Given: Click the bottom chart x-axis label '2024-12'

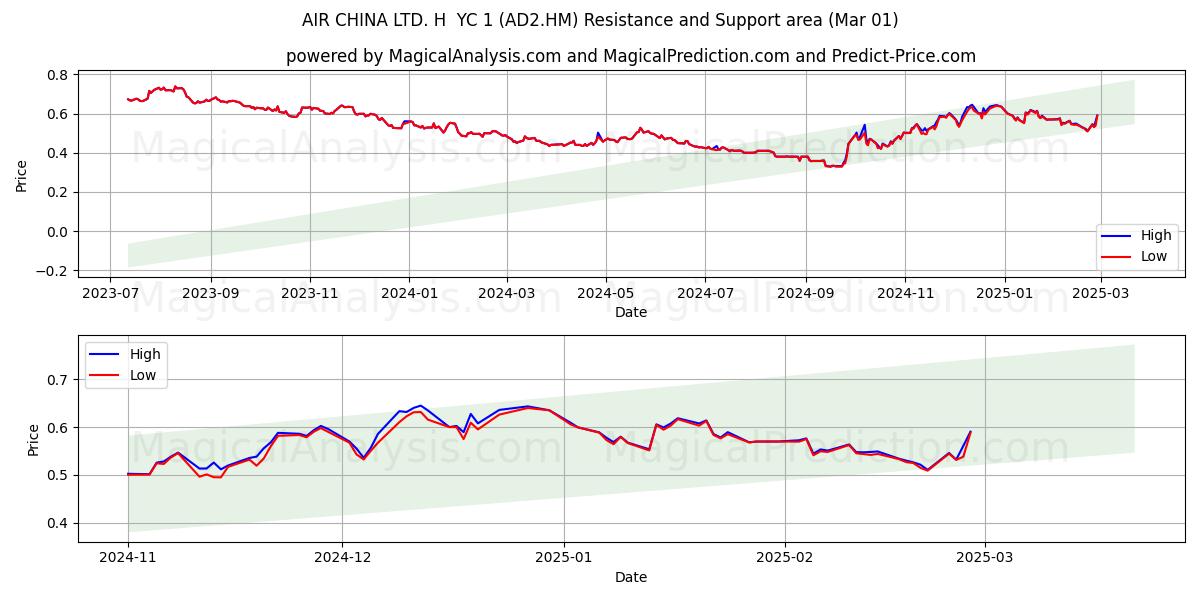Looking at the screenshot, I should click(x=342, y=559).
